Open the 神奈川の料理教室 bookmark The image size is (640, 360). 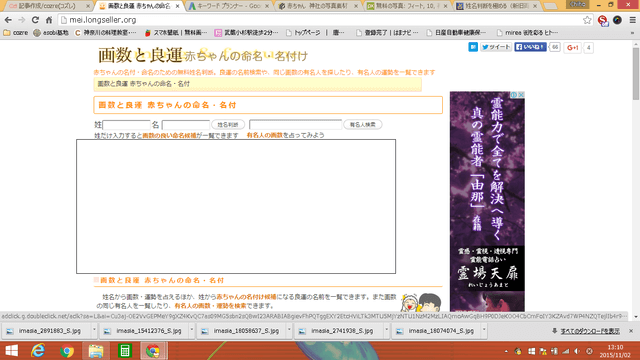pyautogui.click(x=106, y=33)
